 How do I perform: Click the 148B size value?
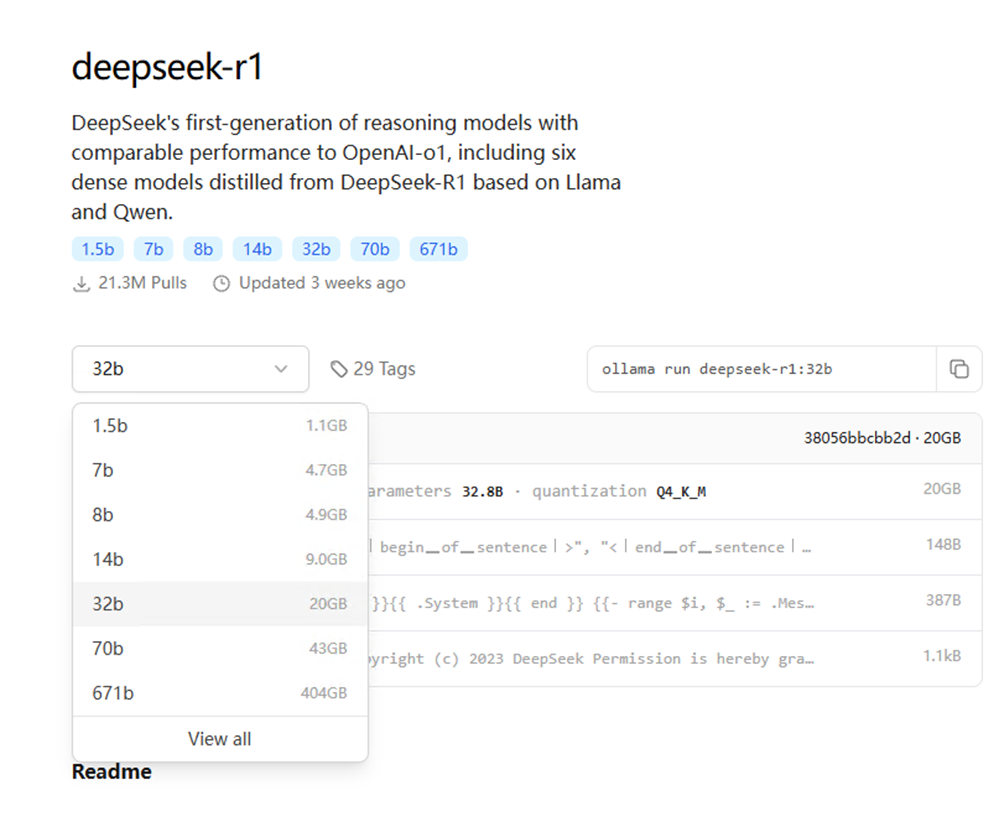(x=943, y=545)
